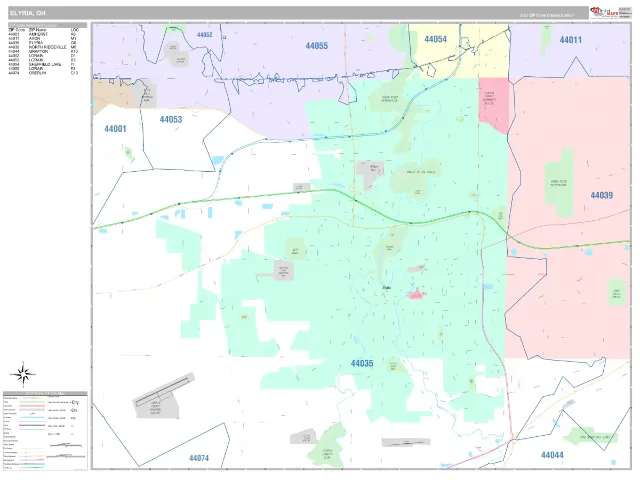The height and width of the screenshot is (480, 640).
Task: Click the ZIP Code column header in index
Action: [x=17, y=30]
